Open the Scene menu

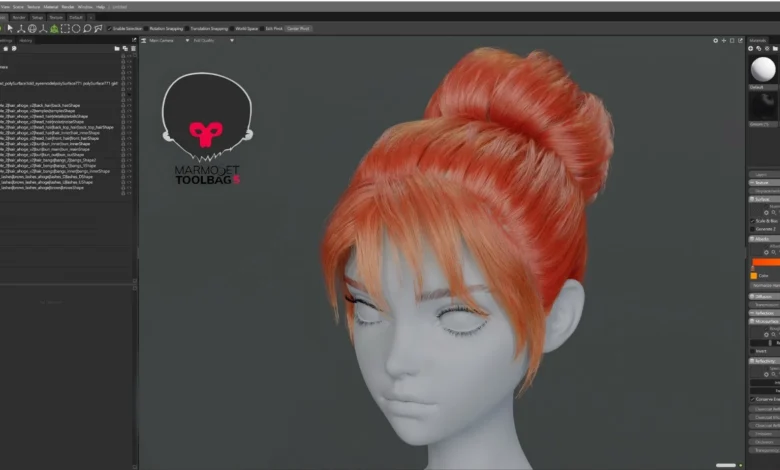coord(18,7)
